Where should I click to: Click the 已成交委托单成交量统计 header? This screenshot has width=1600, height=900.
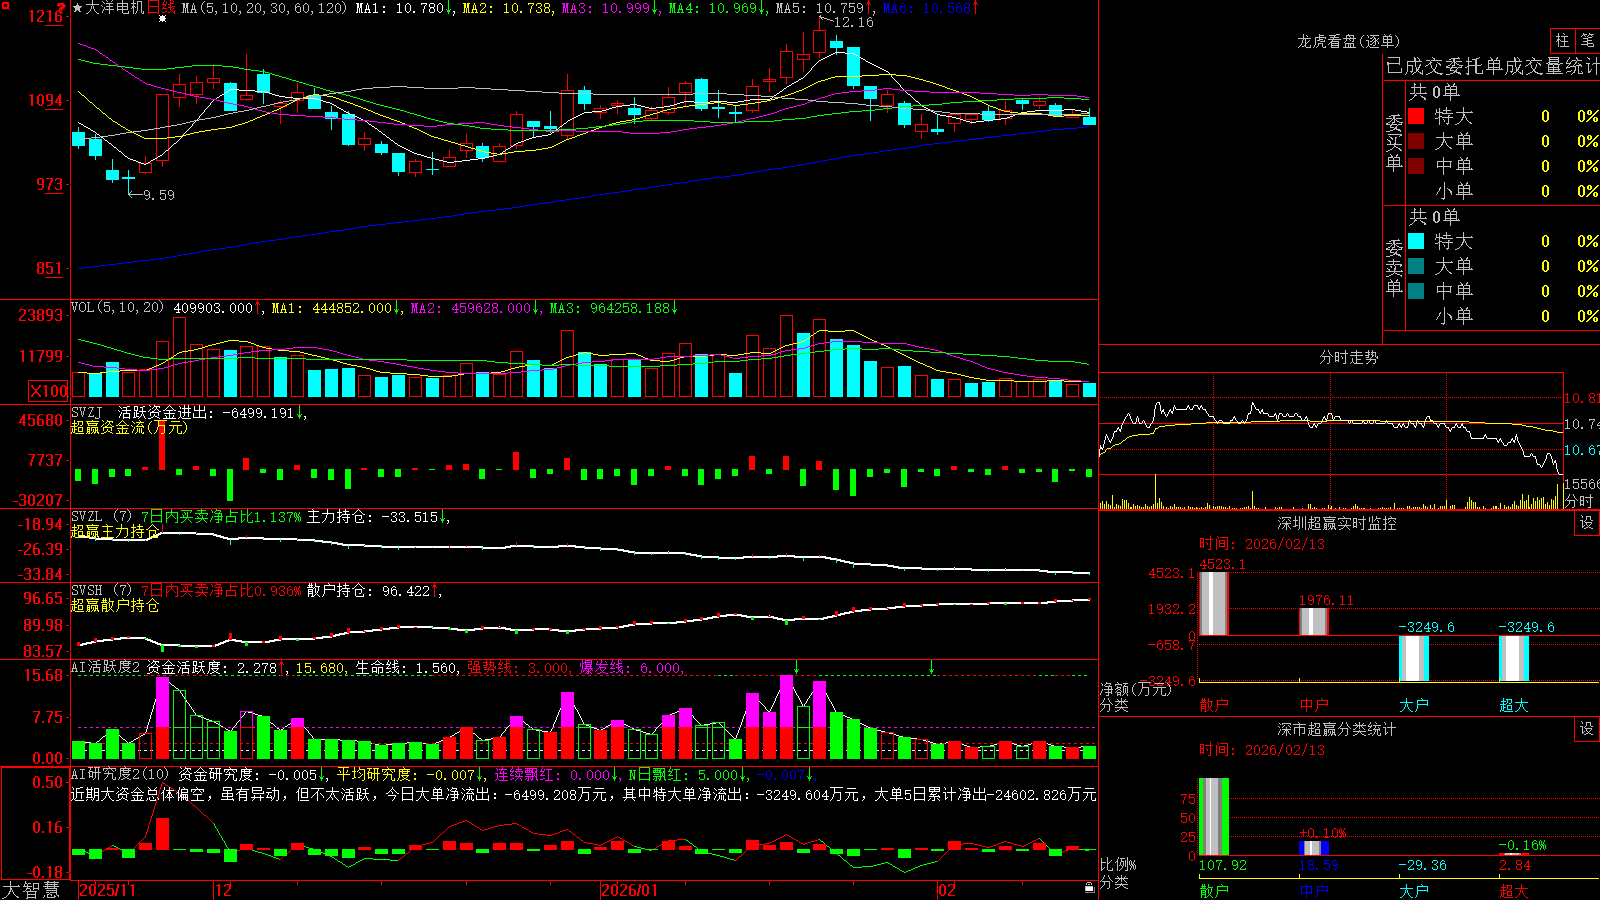tap(1492, 66)
